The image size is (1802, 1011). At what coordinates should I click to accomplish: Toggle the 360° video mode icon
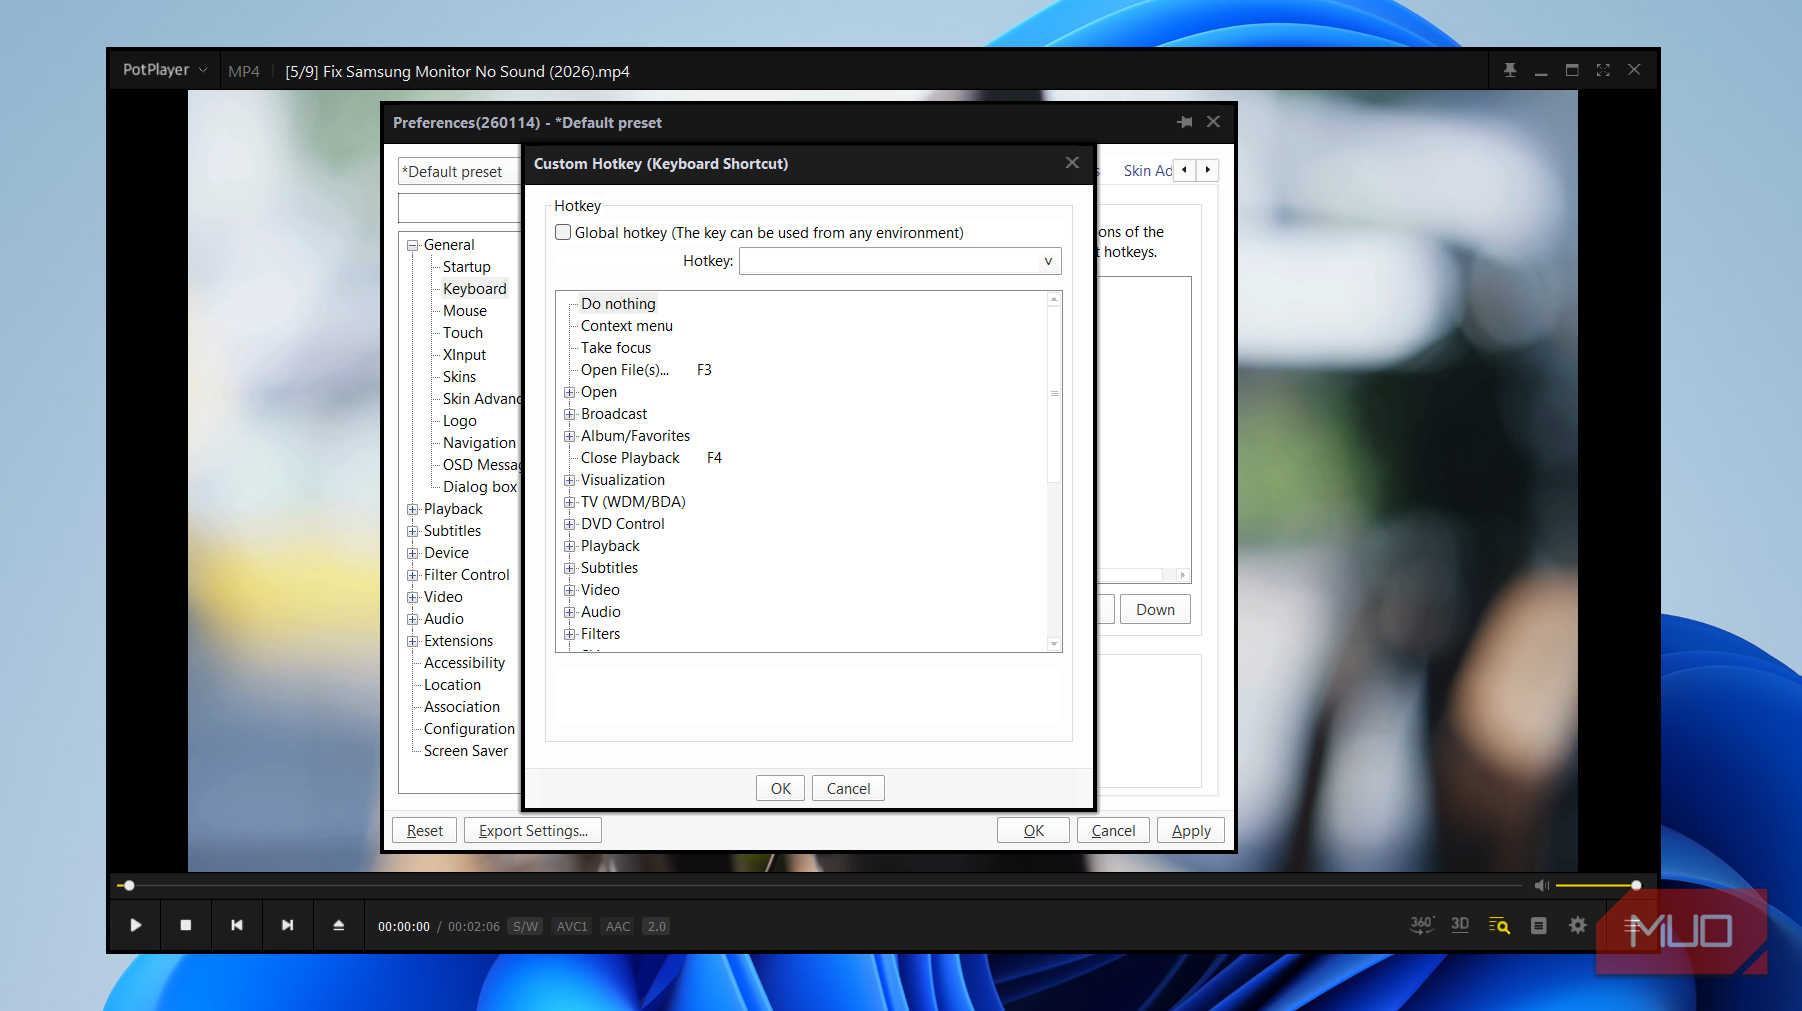(1422, 925)
